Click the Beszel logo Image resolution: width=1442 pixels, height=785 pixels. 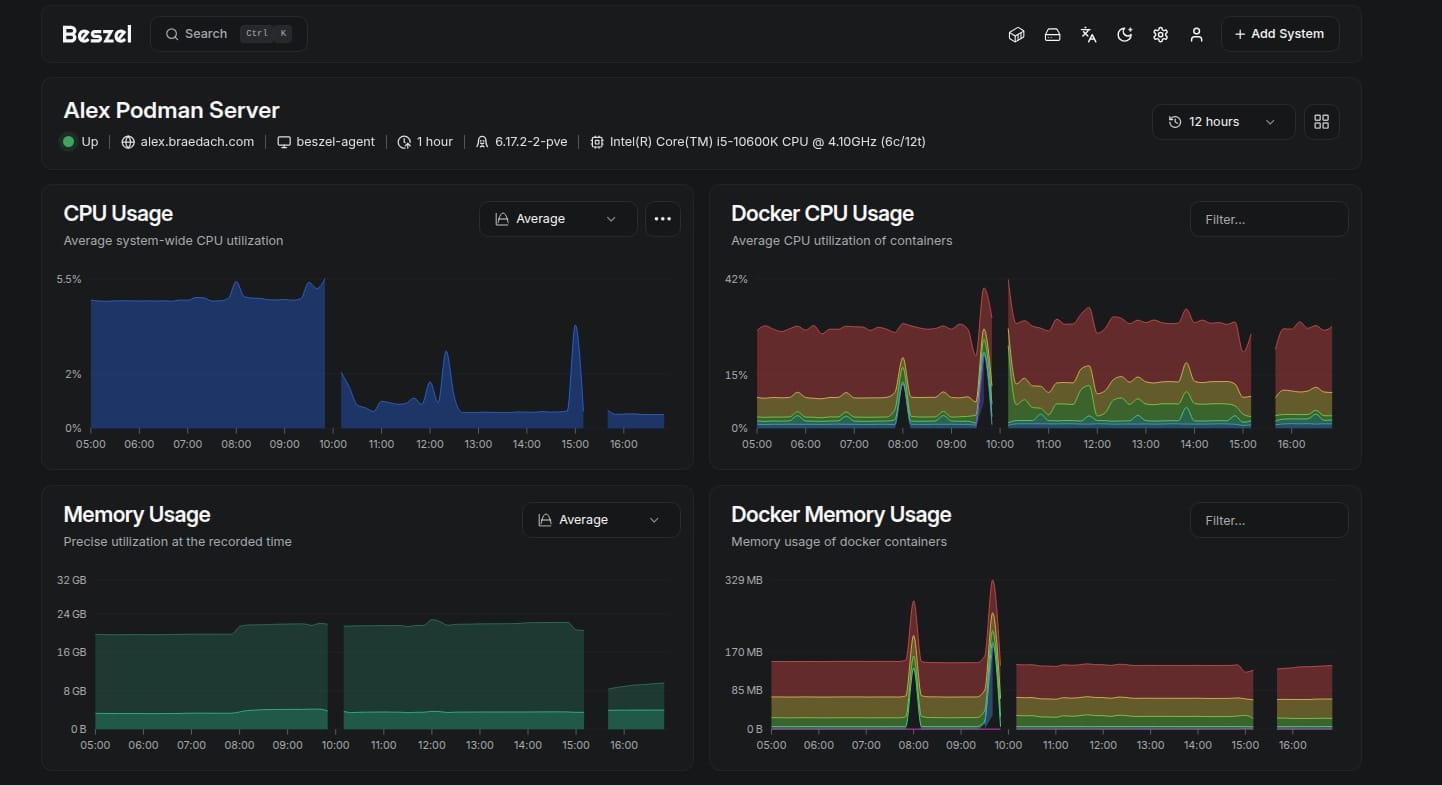point(96,33)
